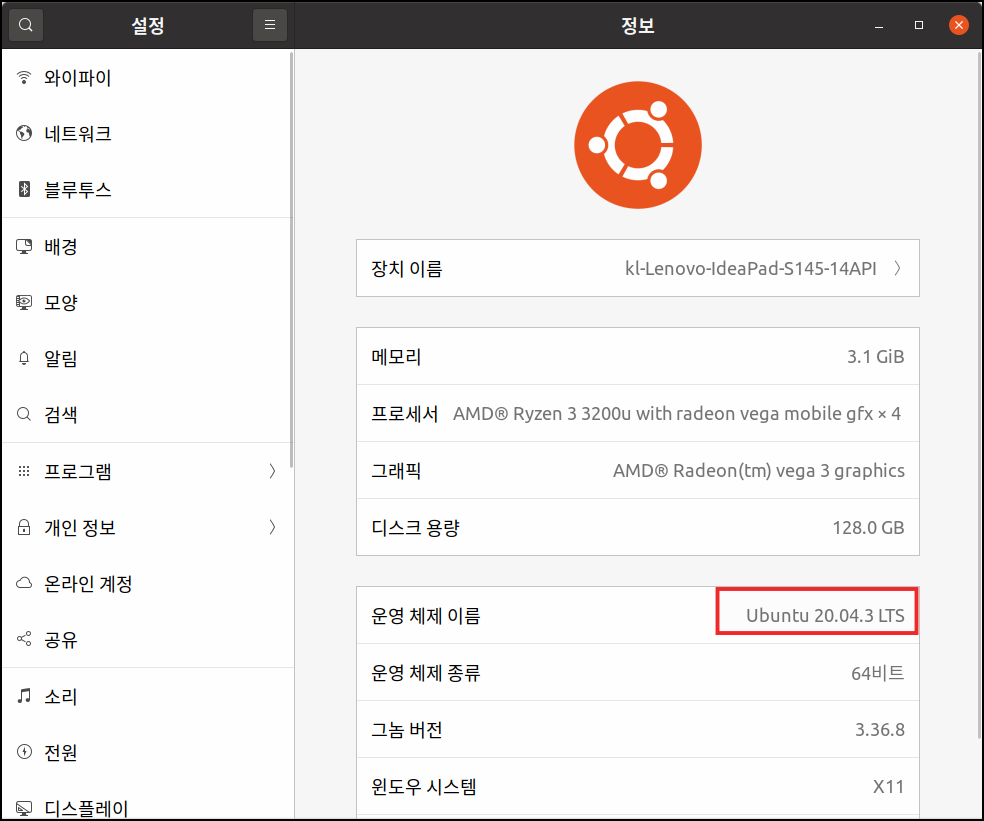This screenshot has width=984, height=821.
Task: Click the 메모리 label
Action: click(x=396, y=357)
